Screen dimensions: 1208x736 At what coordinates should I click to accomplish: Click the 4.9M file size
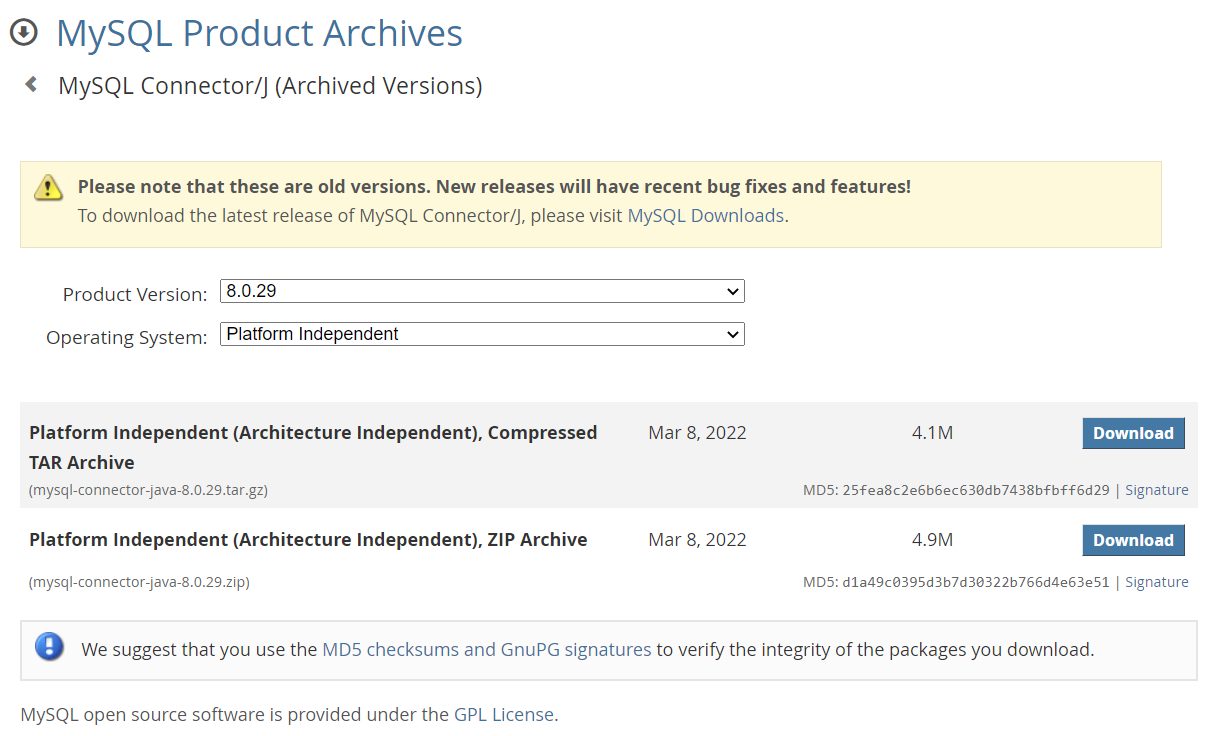click(x=932, y=540)
